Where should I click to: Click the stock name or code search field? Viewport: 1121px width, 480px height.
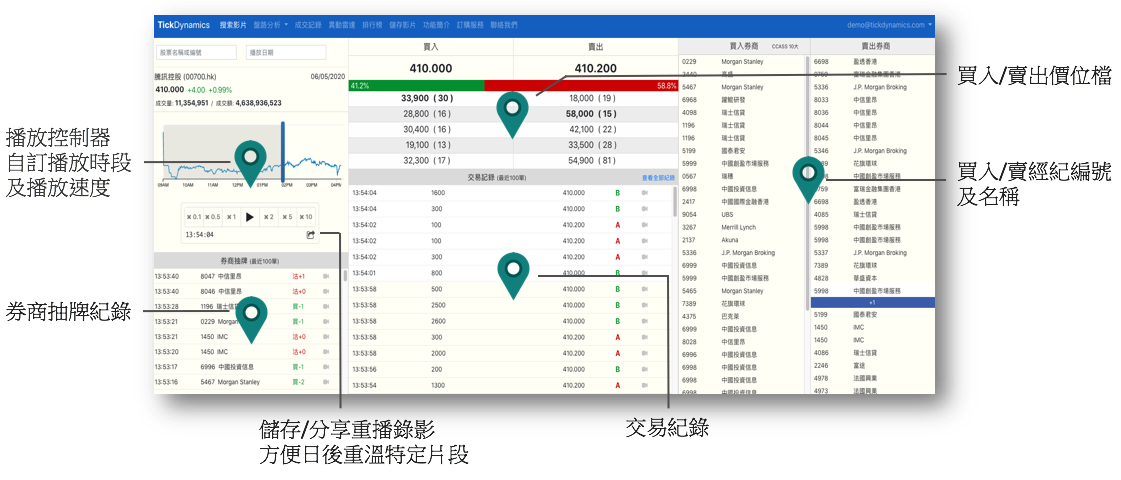197,52
